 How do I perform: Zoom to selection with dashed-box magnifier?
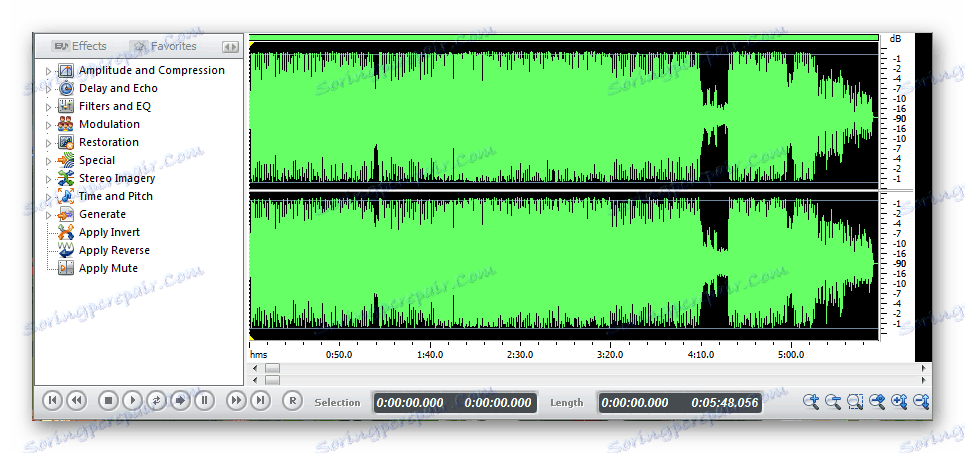click(x=855, y=402)
